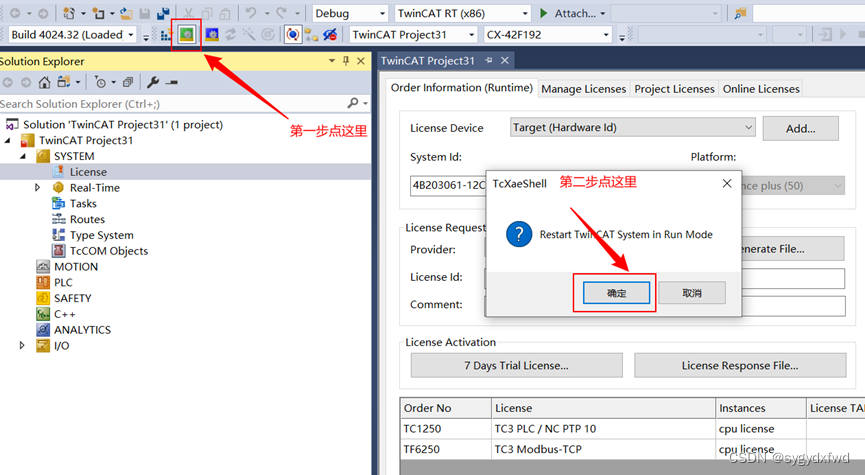The height and width of the screenshot is (475, 865).
Task: Select SAFETY in the solution tree
Action: (72, 298)
